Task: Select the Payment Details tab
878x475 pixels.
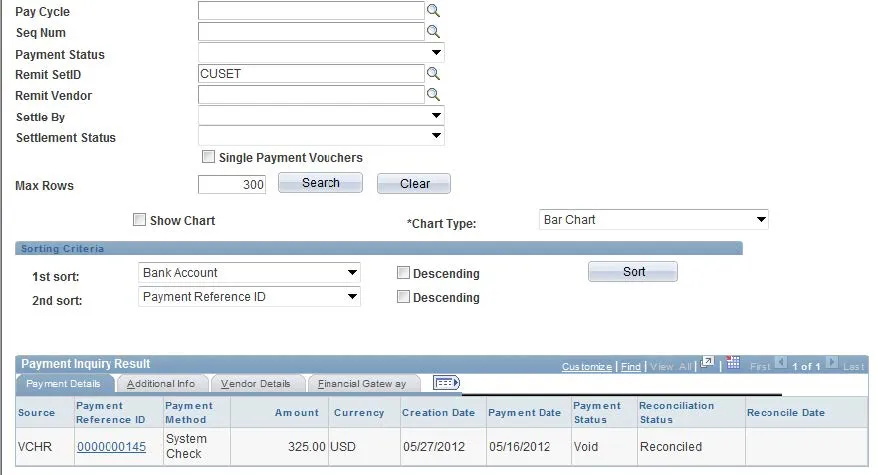Action: (x=63, y=384)
